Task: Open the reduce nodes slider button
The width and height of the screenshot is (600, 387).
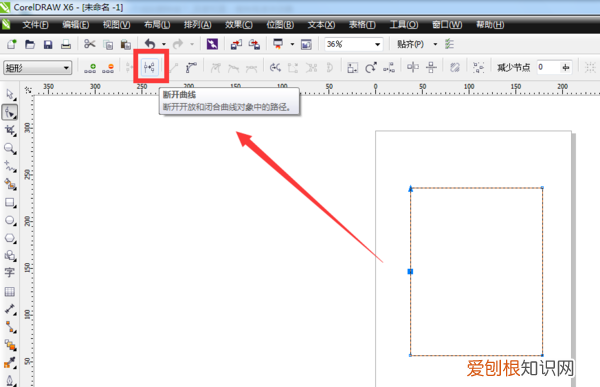Action: pos(566,68)
